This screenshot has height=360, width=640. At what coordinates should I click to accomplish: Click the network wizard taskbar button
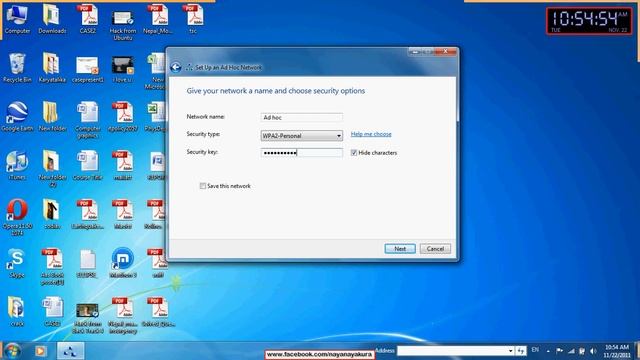(x=70, y=351)
